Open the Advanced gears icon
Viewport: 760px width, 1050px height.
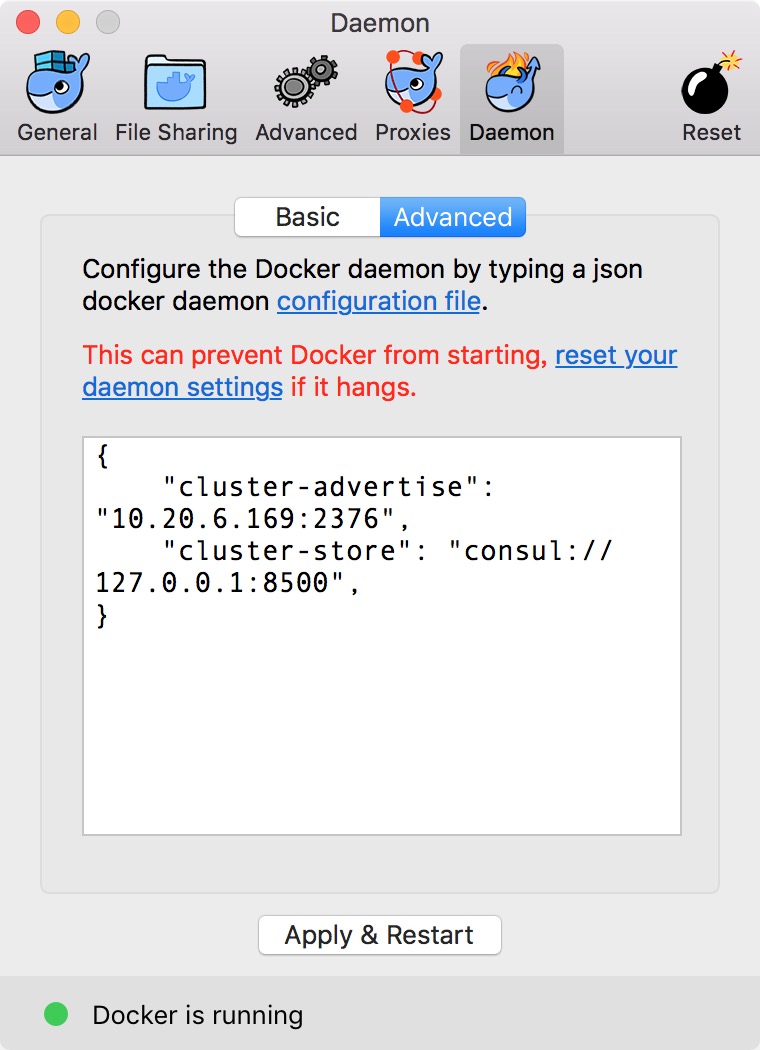[306, 82]
